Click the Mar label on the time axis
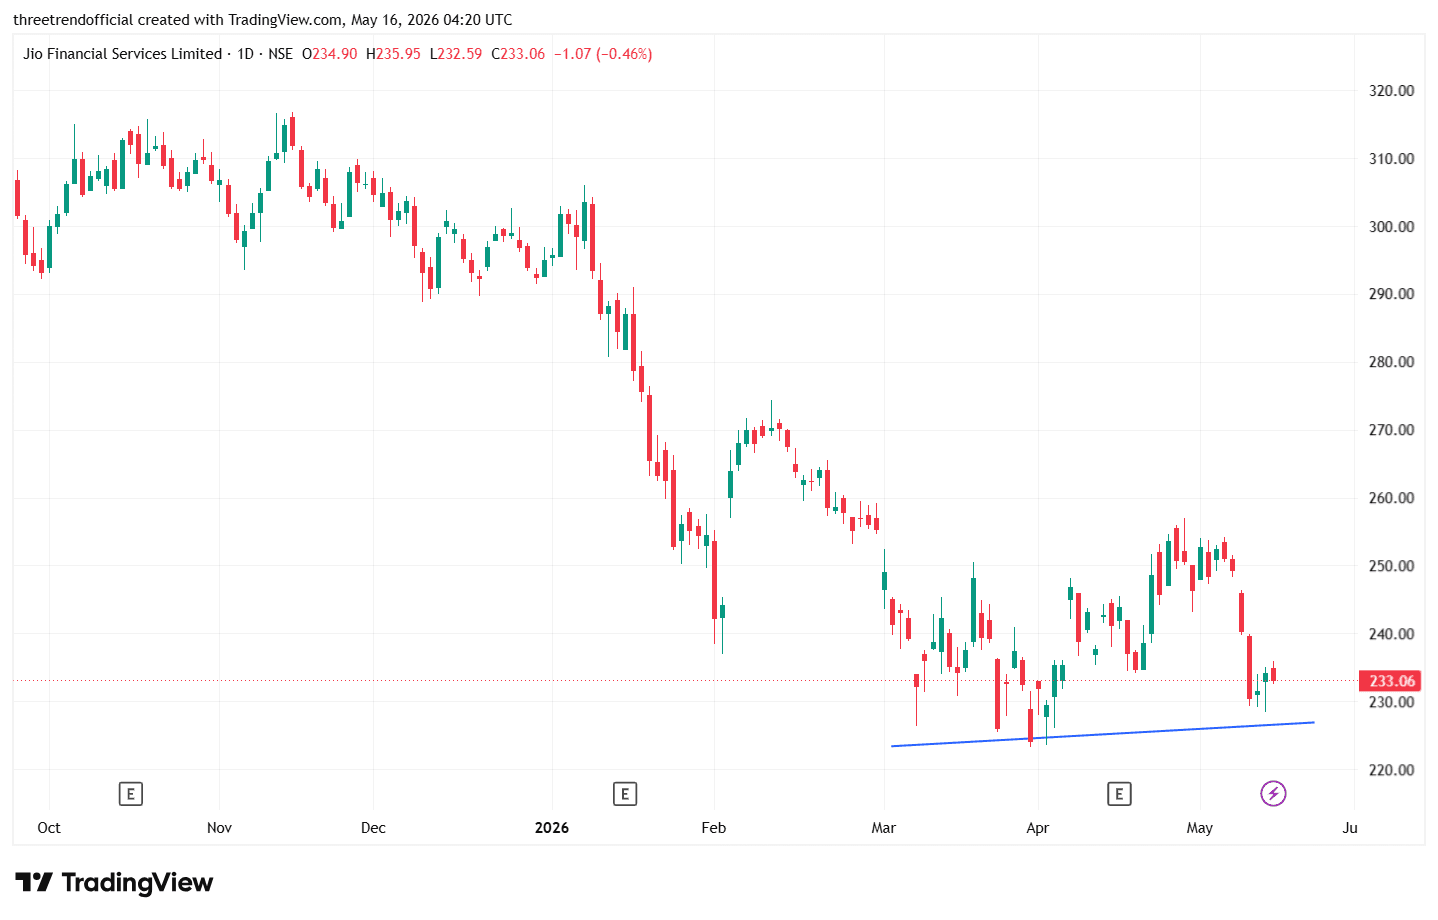This screenshot has width=1438, height=920. point(884,828)
